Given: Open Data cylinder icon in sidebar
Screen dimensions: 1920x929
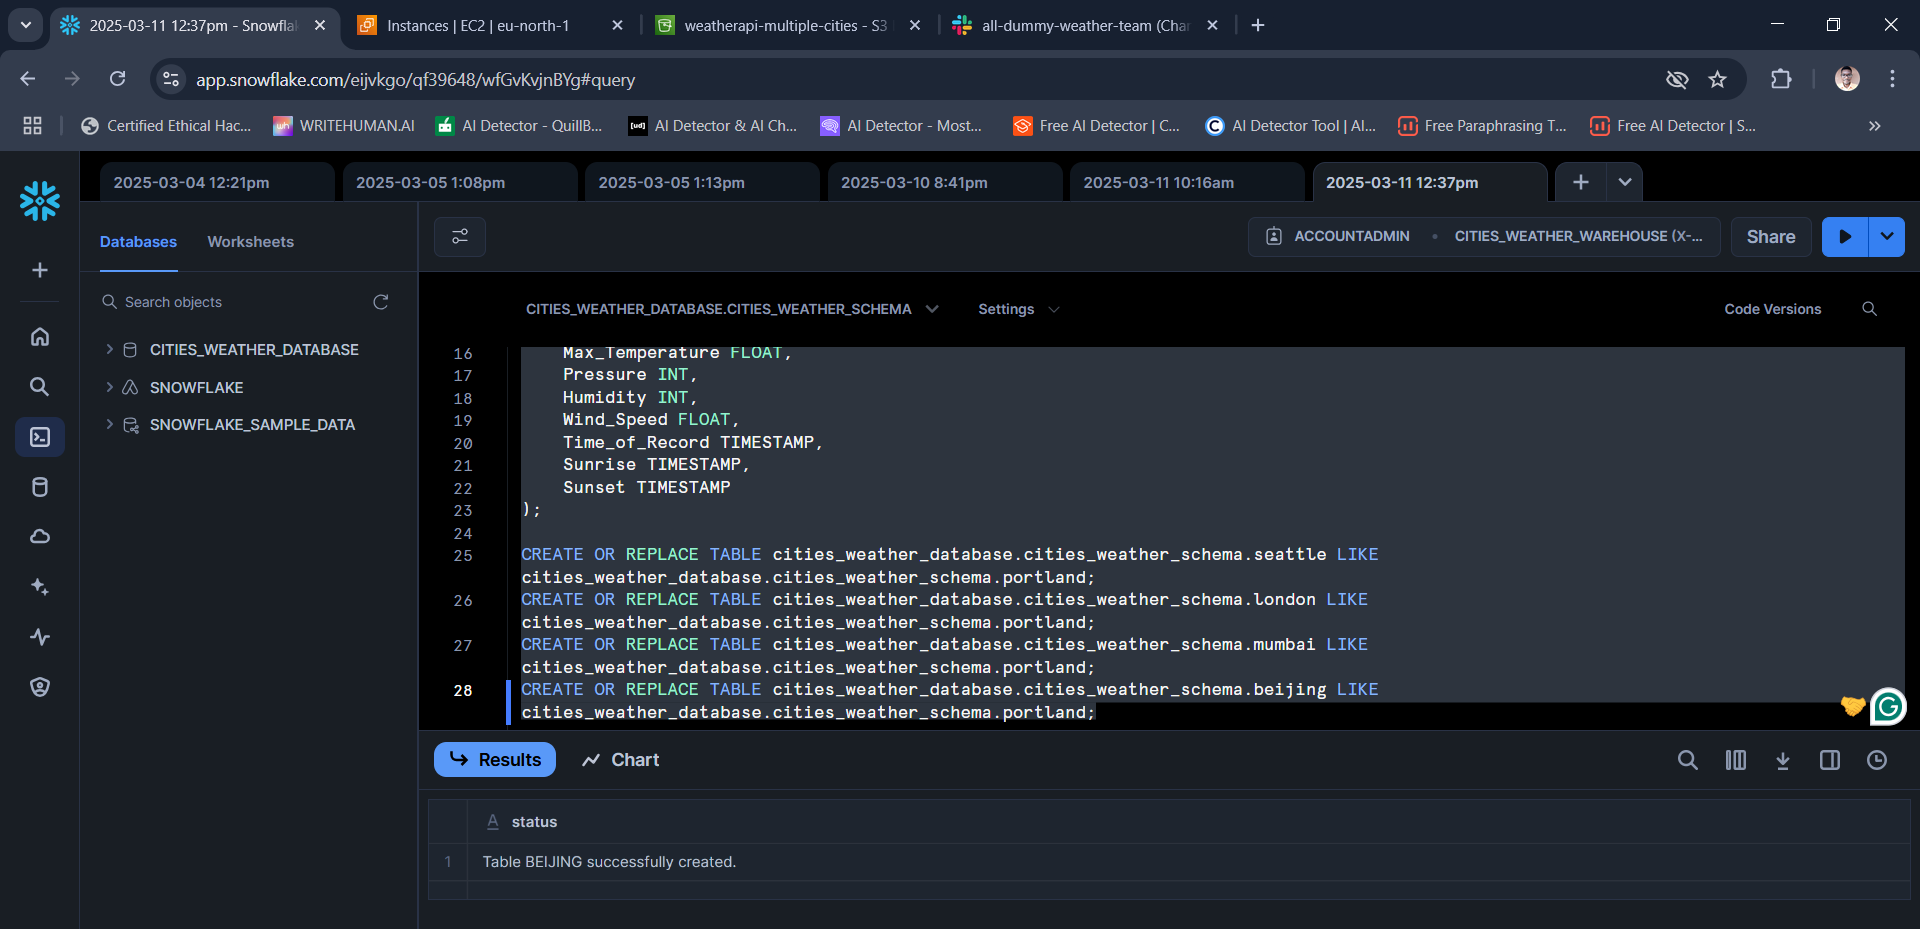Looking at the screenshot, I should point(40,487).
